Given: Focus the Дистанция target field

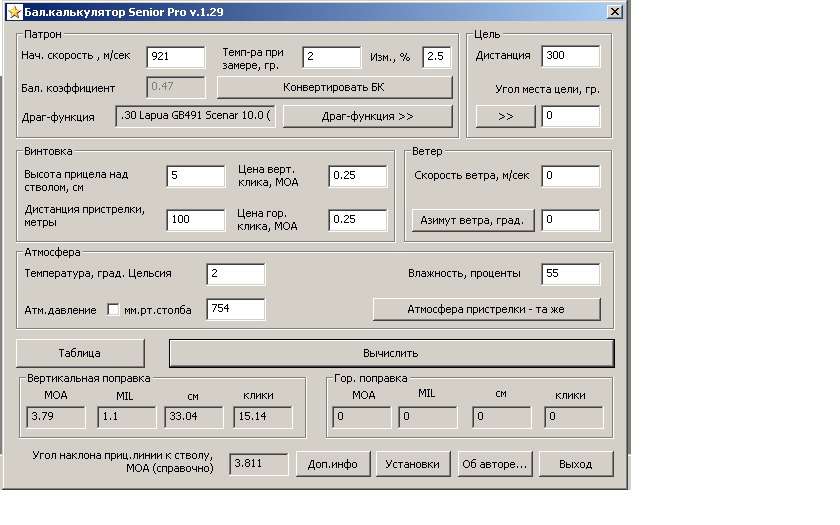Looking at the screenshot, I should coord(570,56).
